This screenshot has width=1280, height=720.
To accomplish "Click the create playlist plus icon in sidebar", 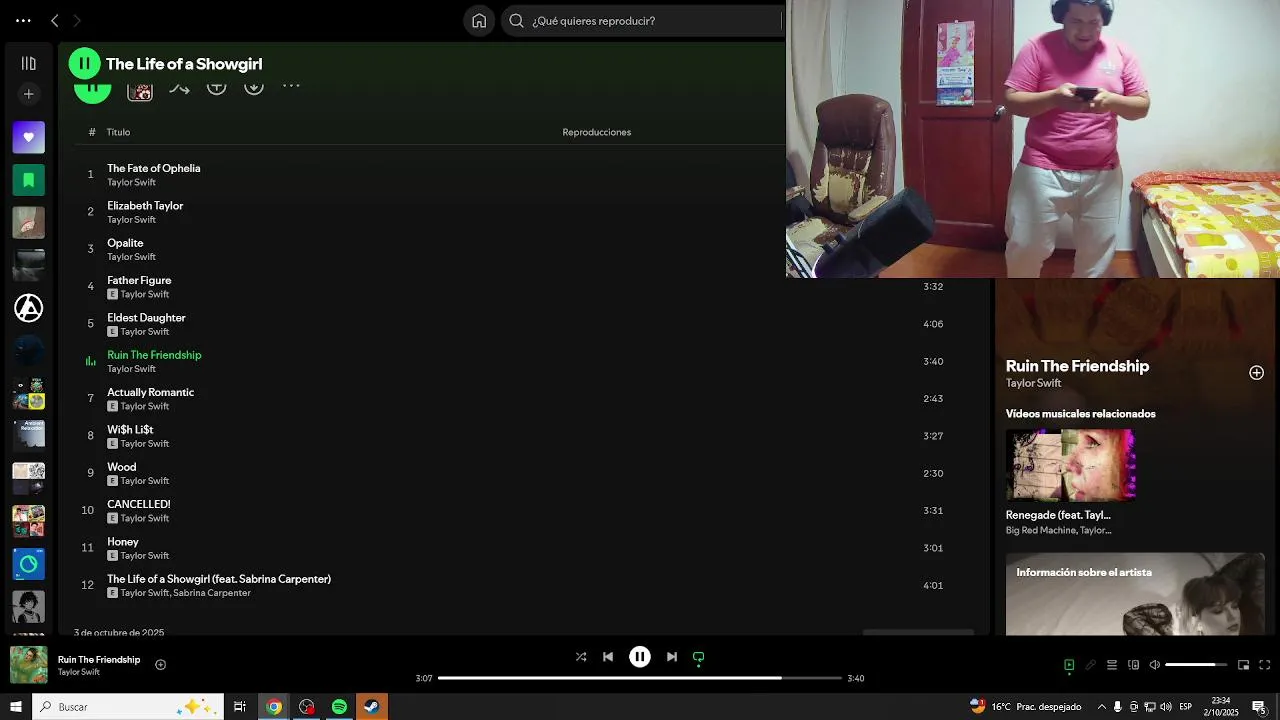I will click(28, 94).
